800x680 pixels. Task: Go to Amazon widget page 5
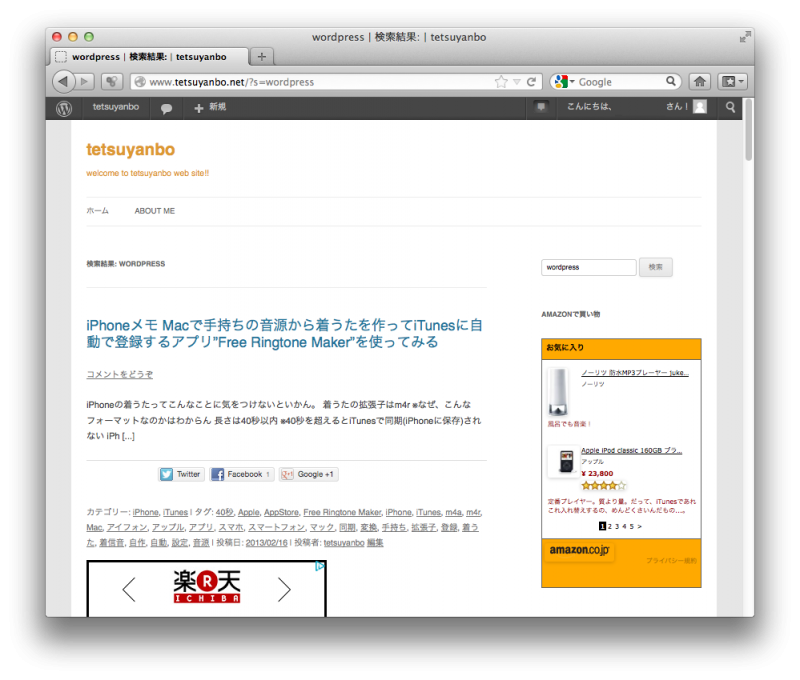pyautogui.click(x=632, y=526)
